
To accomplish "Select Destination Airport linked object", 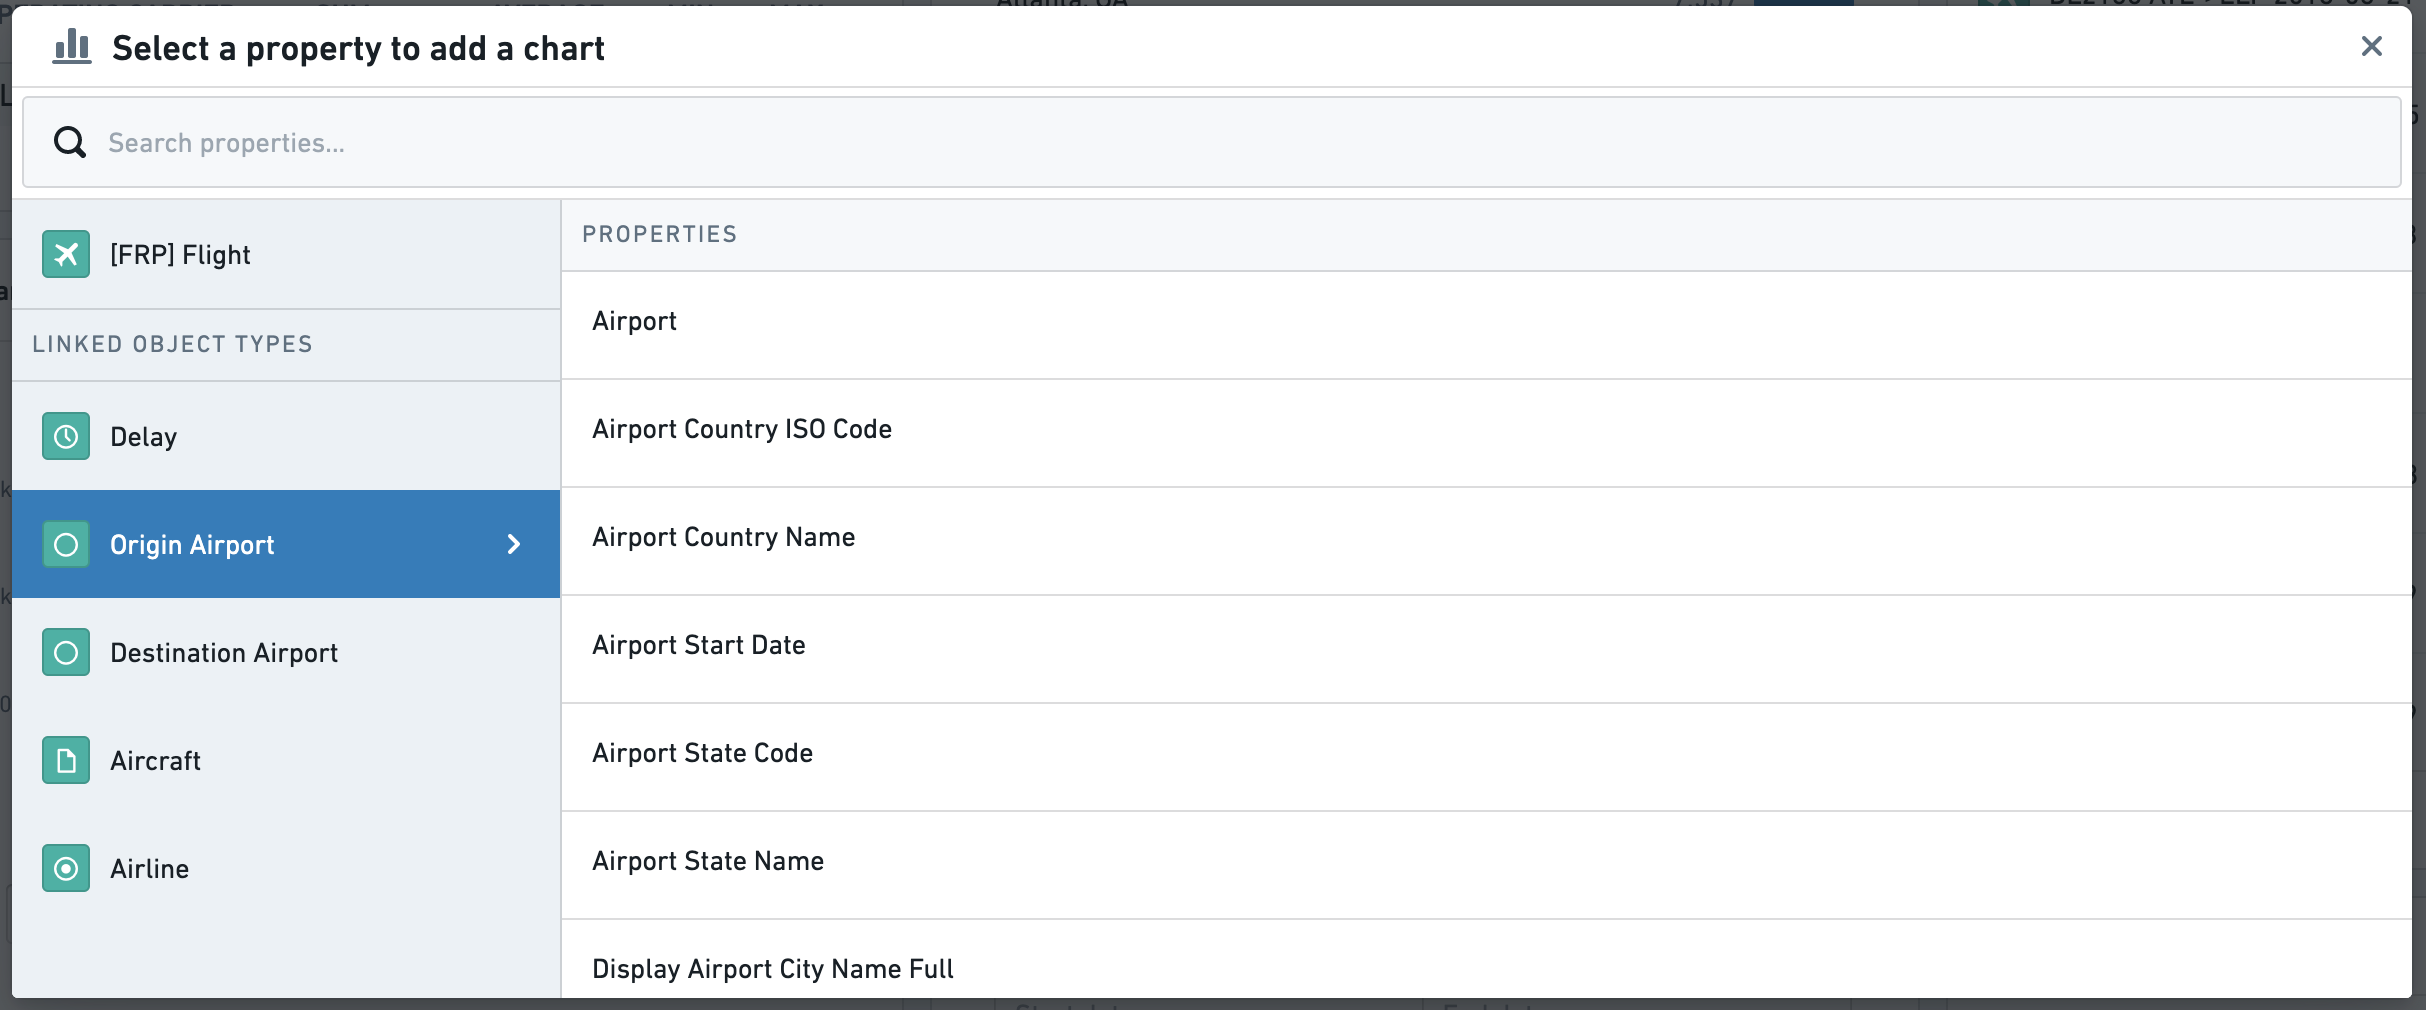I will coord(286,652).
